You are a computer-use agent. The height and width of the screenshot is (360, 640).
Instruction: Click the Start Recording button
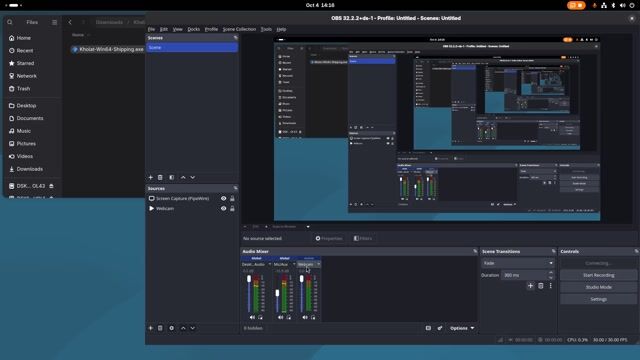(598, 276)
